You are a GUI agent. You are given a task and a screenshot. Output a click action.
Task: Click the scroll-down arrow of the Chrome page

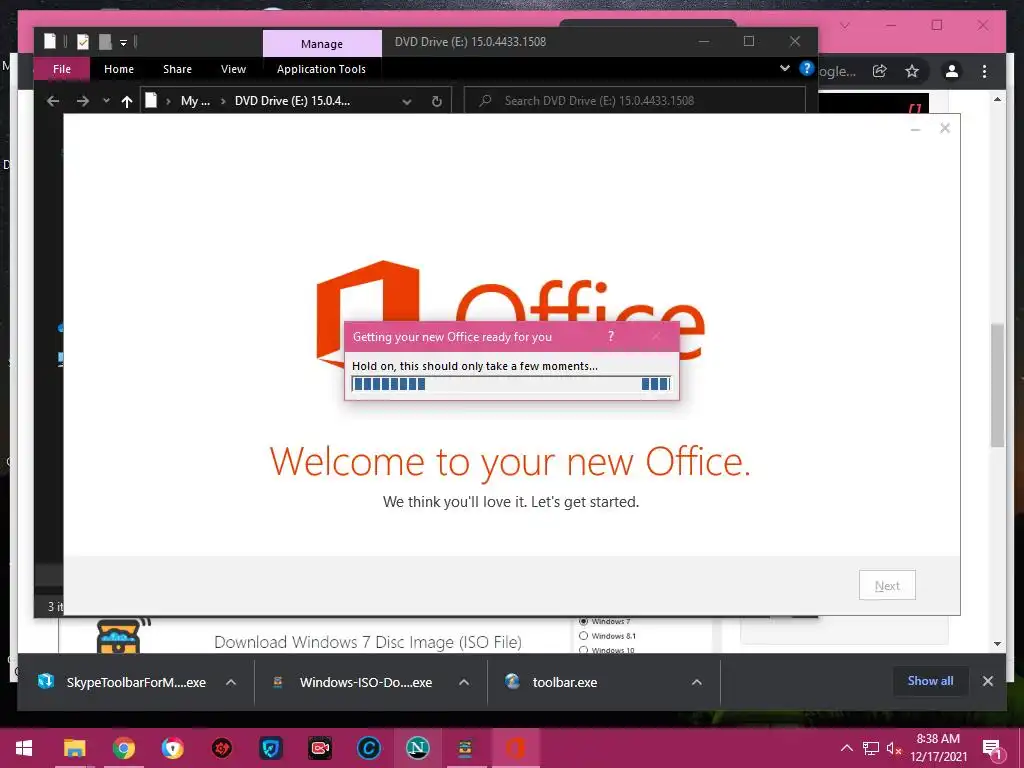(x=997, y=644)
